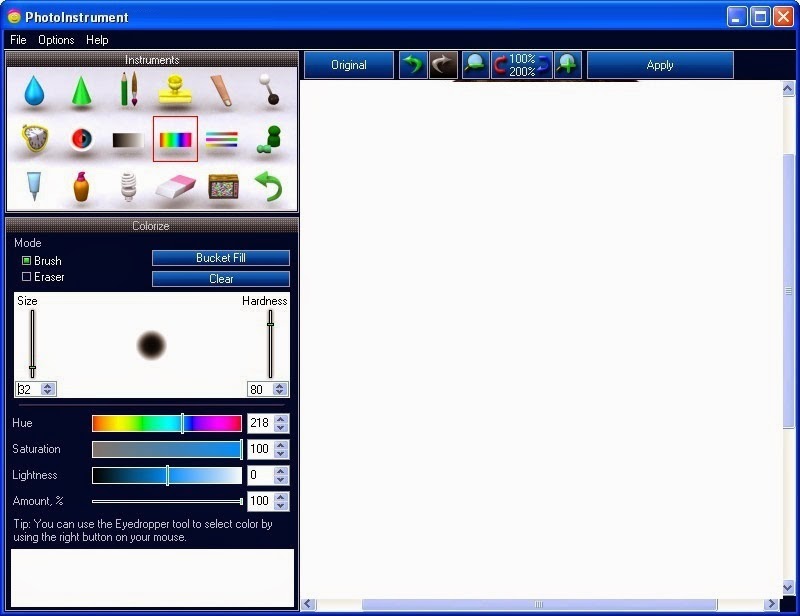Viewport: 800px width, 616px height.
Task: Enable Eraser mode checkbox
Action: (x=27, y=277)
